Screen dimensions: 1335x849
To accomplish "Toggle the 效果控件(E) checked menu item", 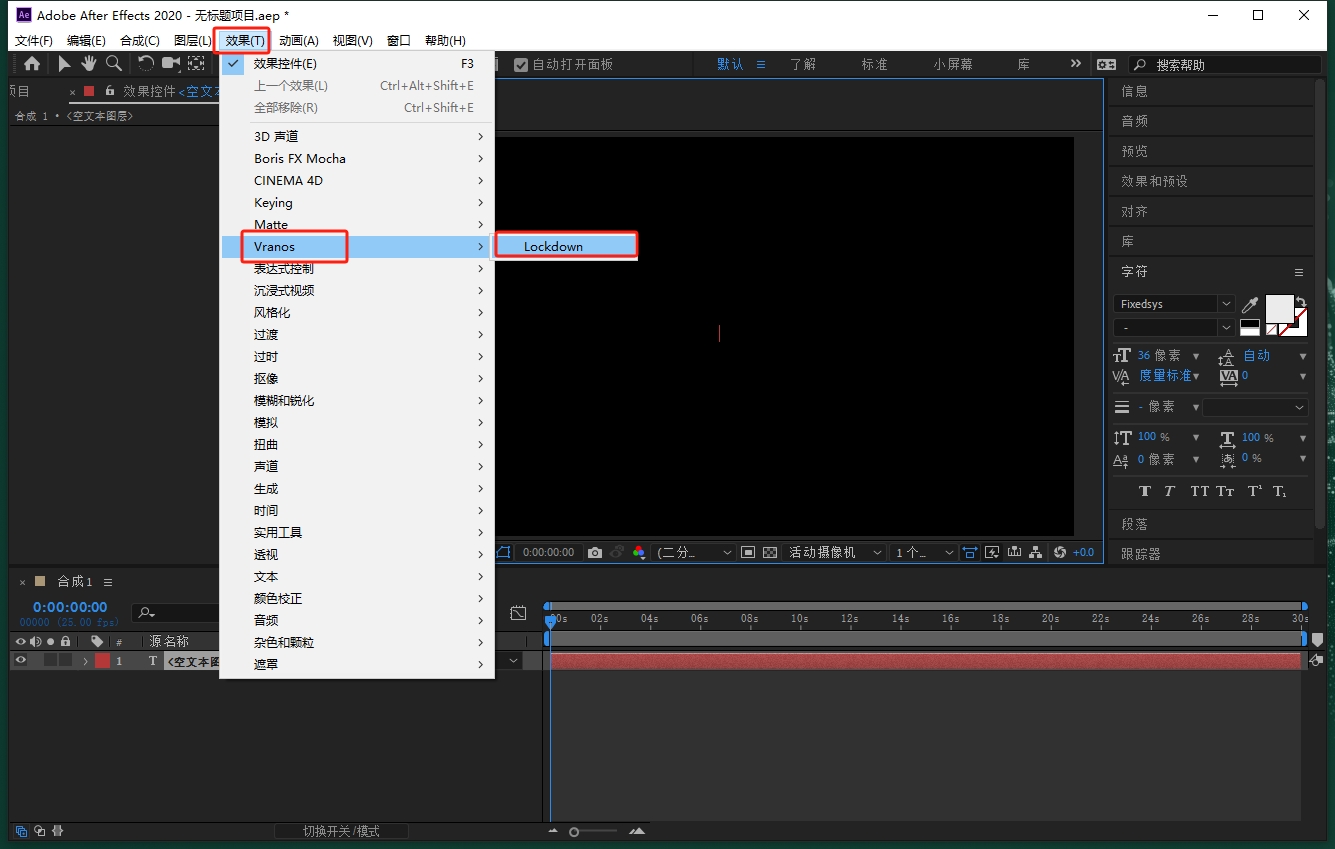I will coord(285,64).
